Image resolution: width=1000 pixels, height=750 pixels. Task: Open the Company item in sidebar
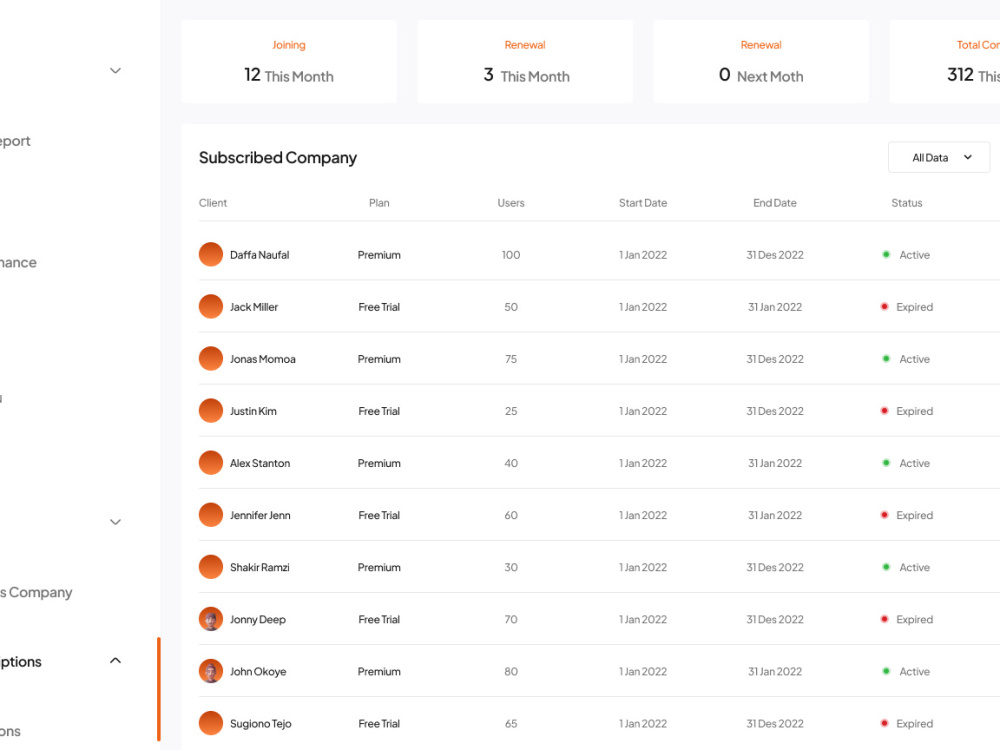36,592
